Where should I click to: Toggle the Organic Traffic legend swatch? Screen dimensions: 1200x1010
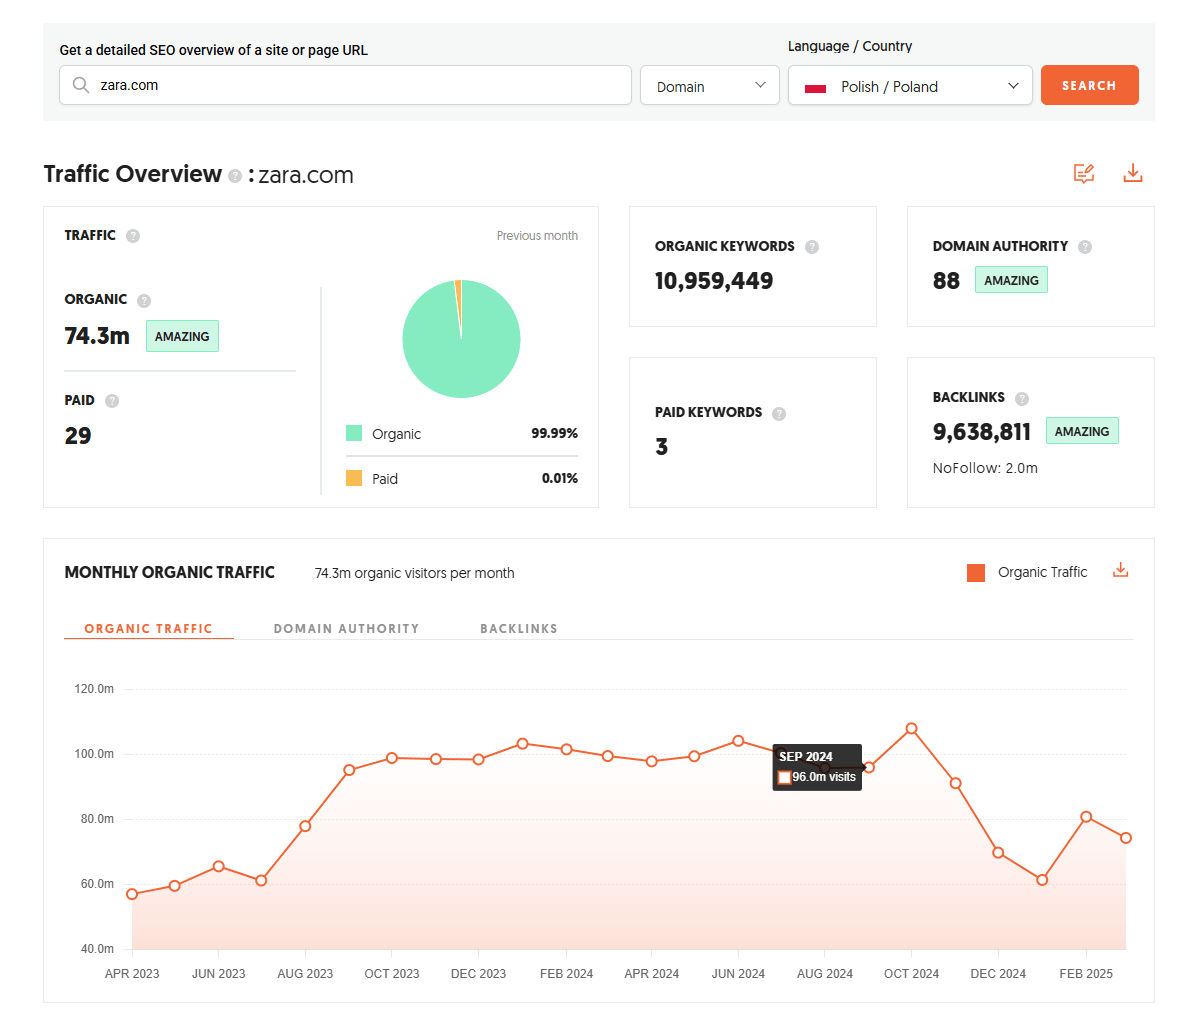(x=976, y=572)
